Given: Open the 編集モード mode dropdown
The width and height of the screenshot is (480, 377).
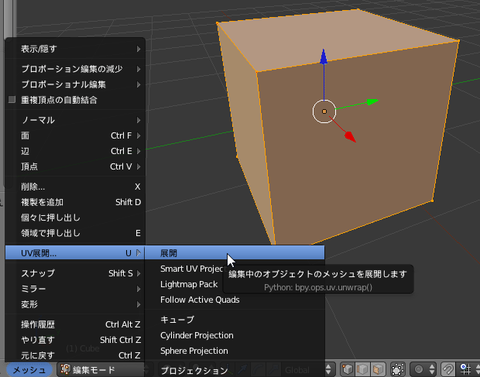Looking at the screenshot, I should pos(102,370).
